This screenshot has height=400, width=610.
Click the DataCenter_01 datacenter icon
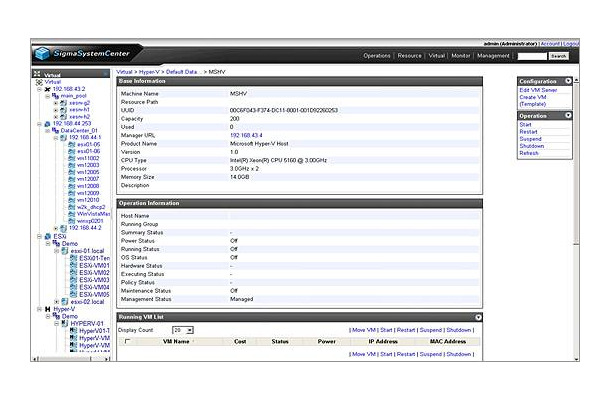point(55,131)
